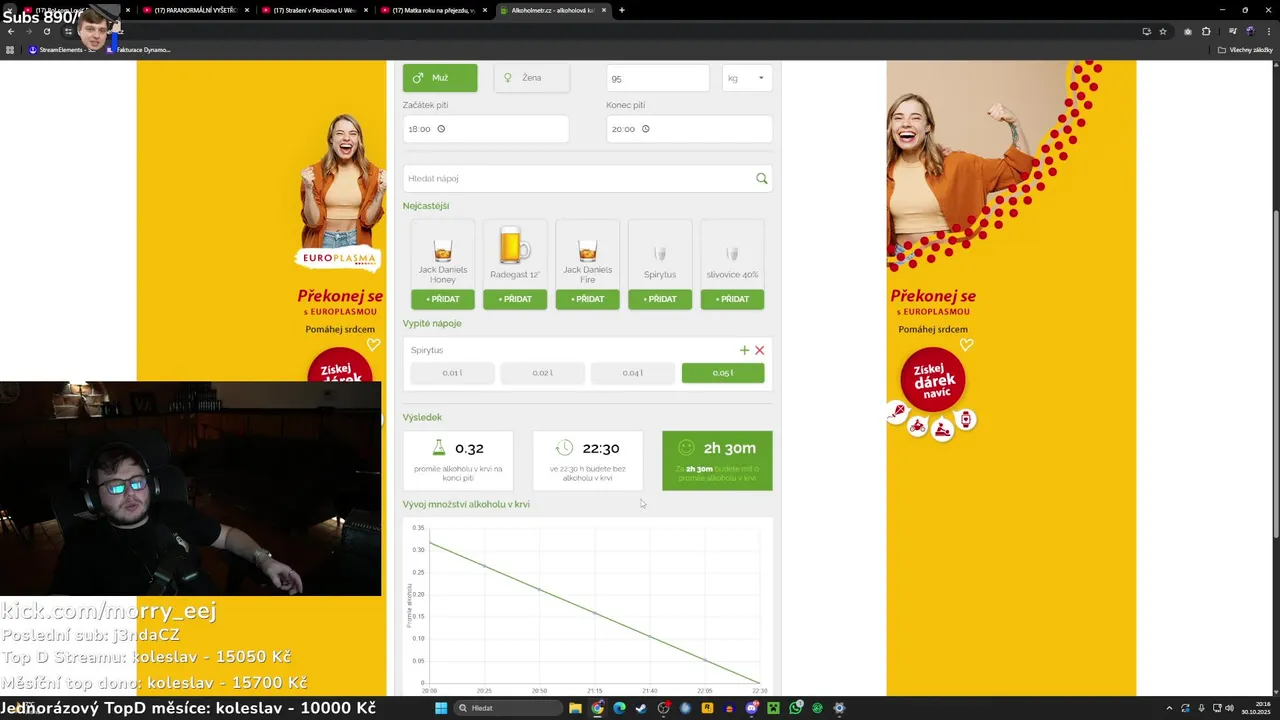Click the Získej dárek navíc red circle
Image resolution: width=1280 pixels, height=720 pixels.
click(x=933, y=380)
